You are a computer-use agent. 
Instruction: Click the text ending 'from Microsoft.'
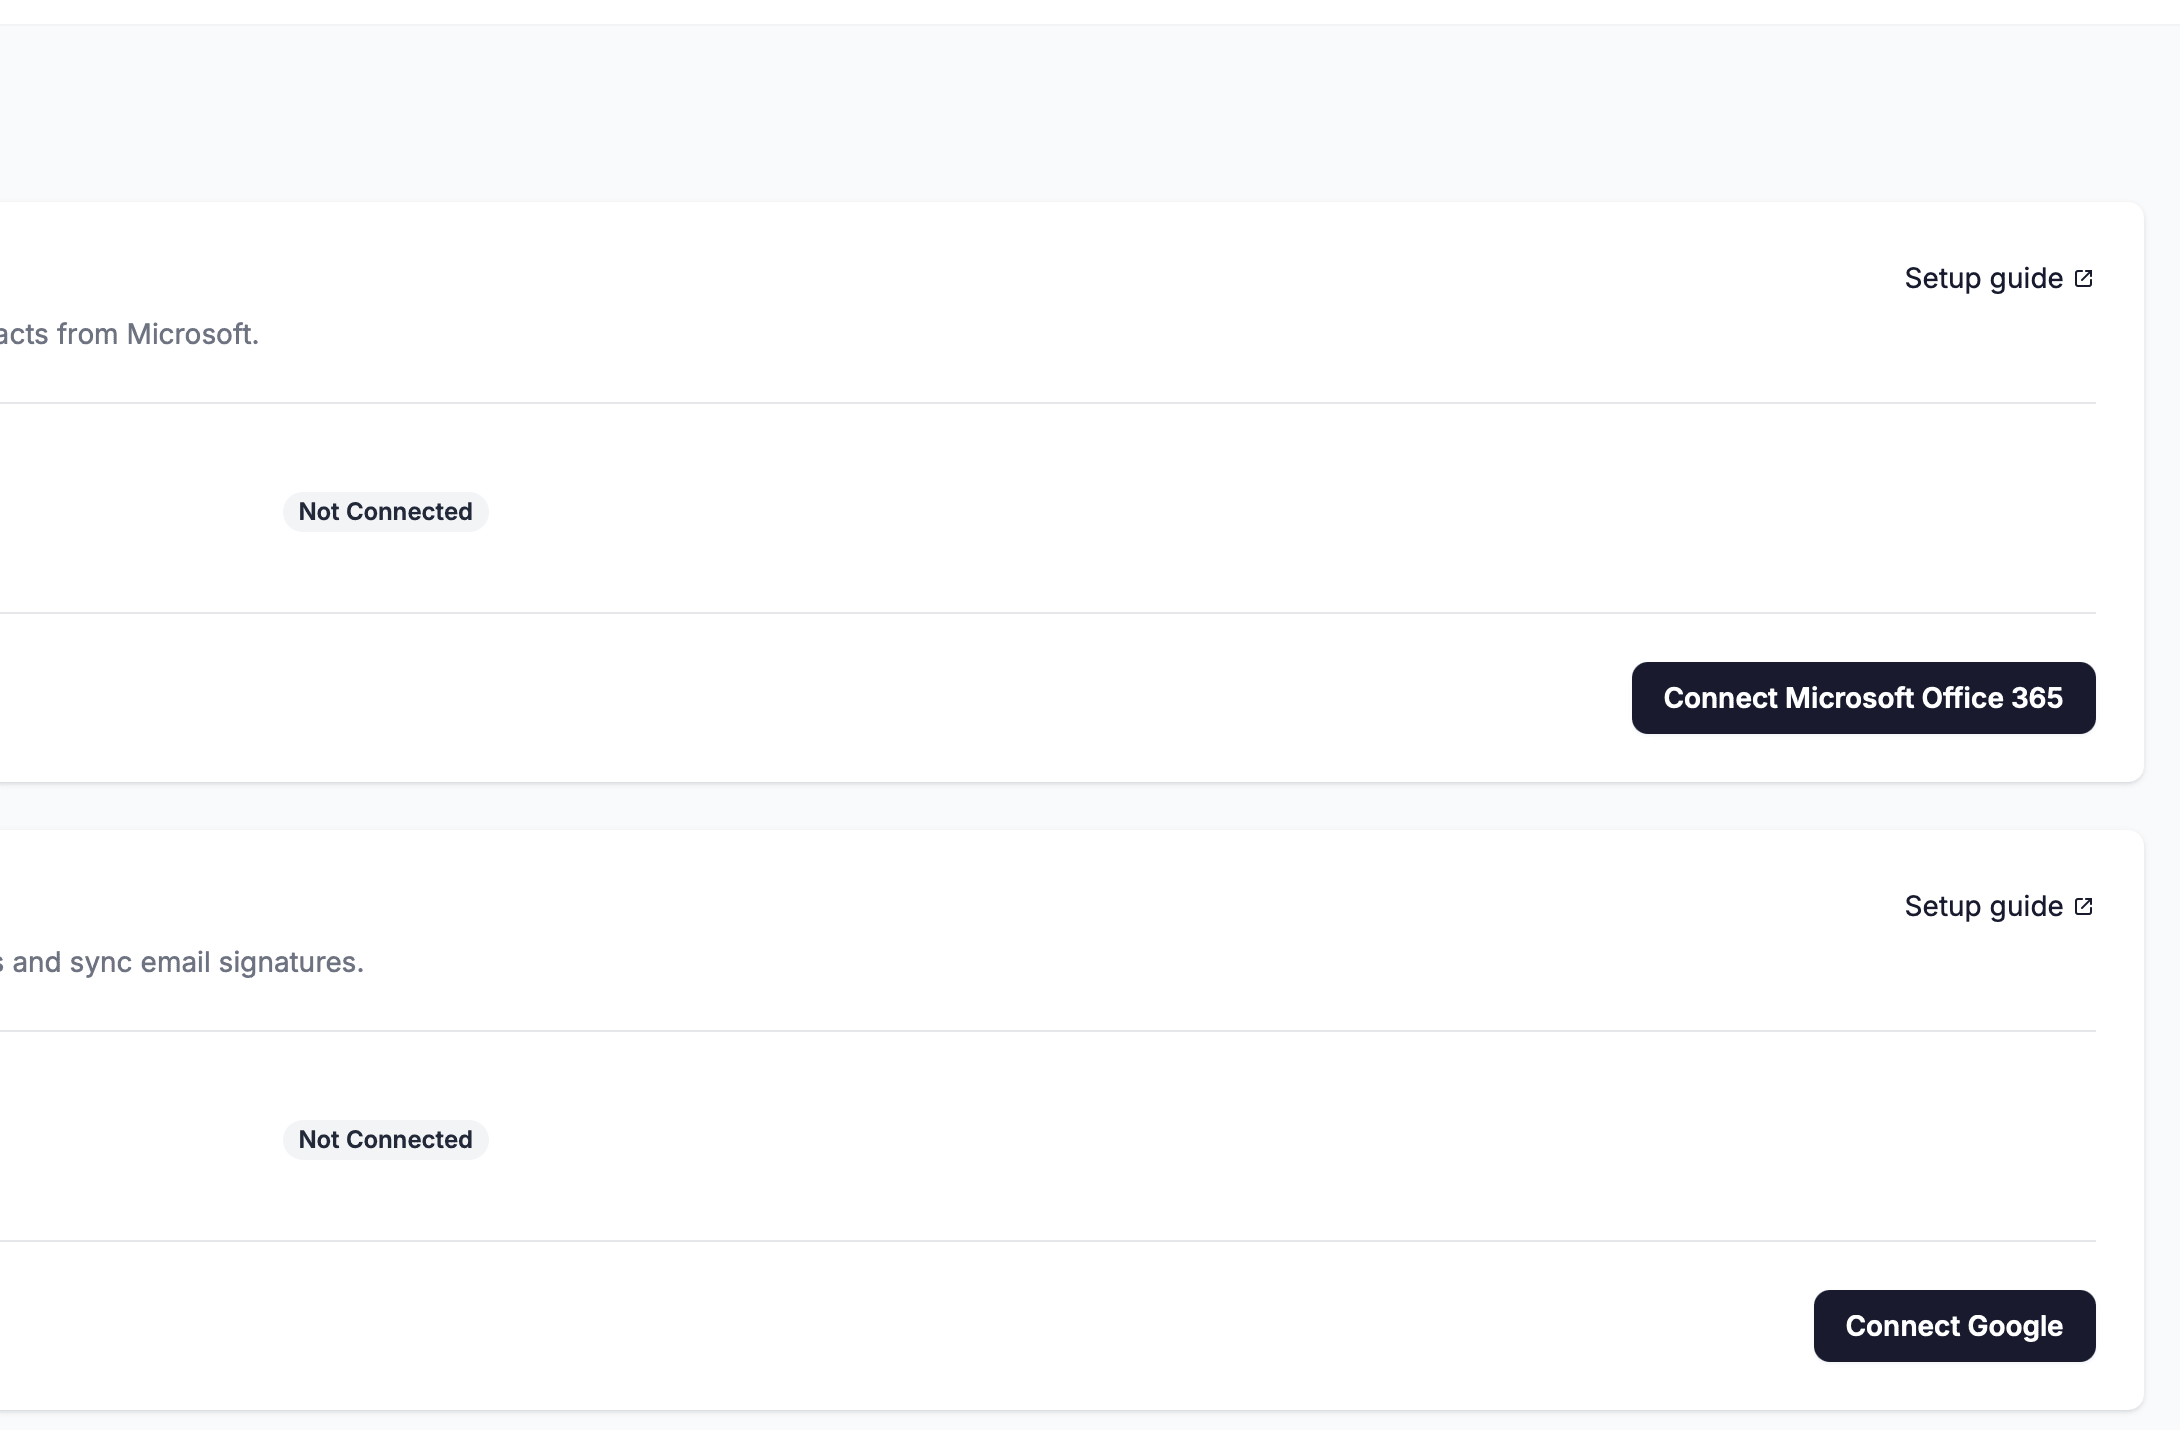[x=129, y=334]
